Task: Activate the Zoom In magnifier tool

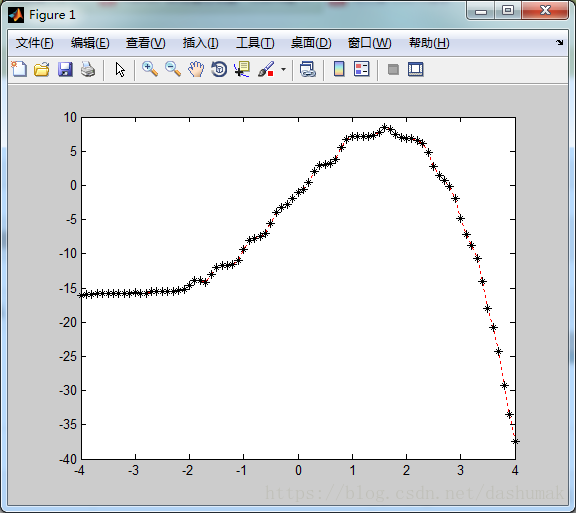Action: click(150, 69)
